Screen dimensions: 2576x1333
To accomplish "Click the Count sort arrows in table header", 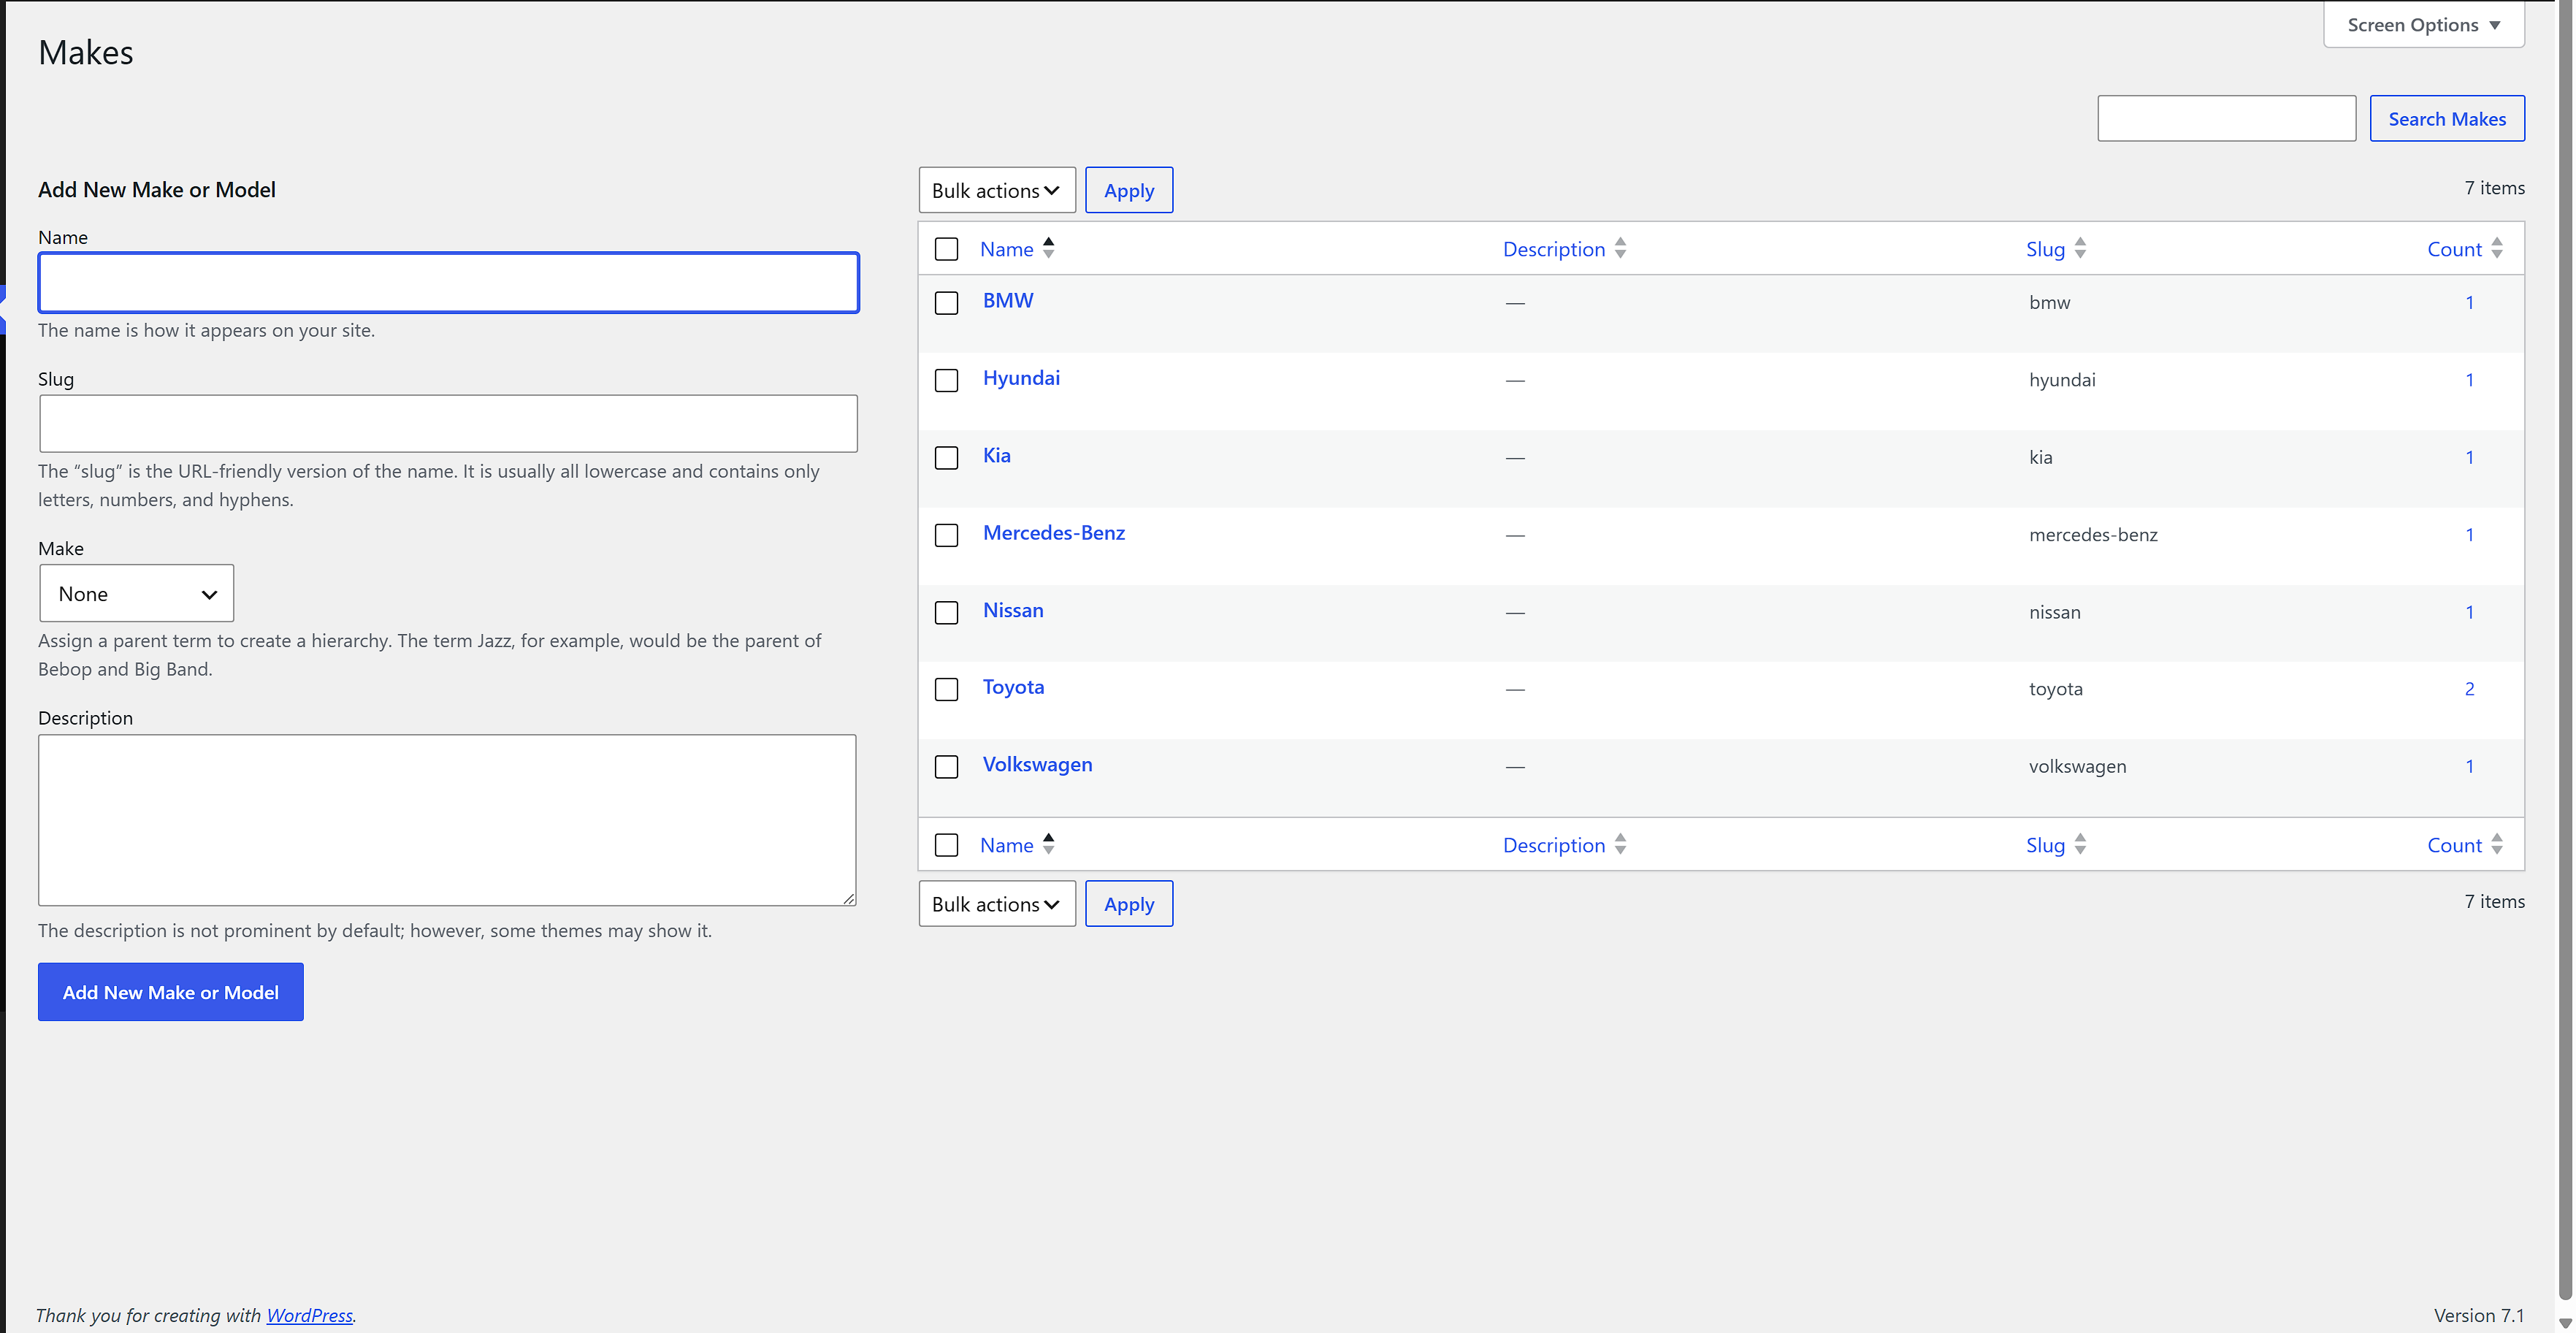I will pos(2497,248).
